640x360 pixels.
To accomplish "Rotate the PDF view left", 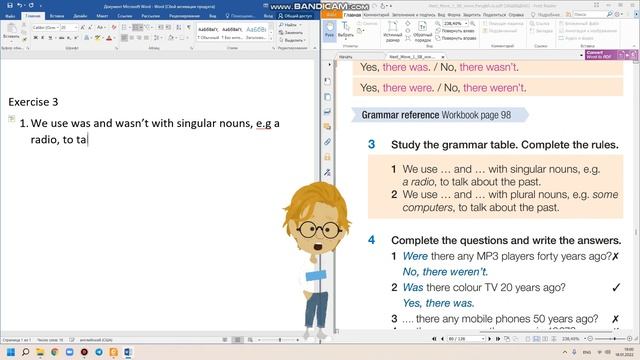I will point(455,31).
